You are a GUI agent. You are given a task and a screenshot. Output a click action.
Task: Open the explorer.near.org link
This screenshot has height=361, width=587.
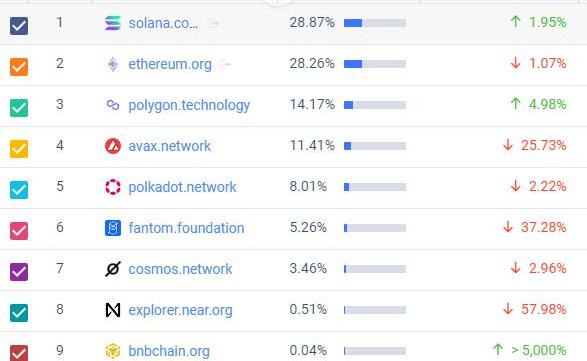click(x=180, y=310)
